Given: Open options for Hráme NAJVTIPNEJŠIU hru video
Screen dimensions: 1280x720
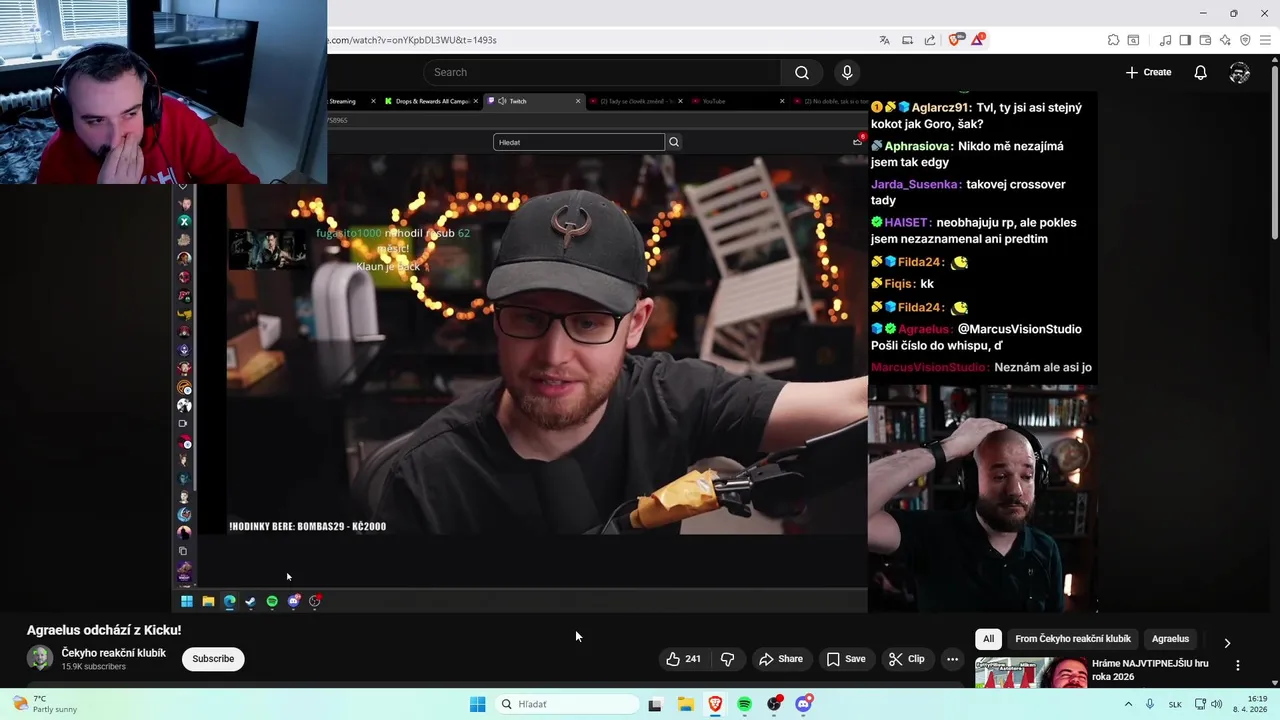Looking at the screenshot, I should click(x=1238, y=665).
